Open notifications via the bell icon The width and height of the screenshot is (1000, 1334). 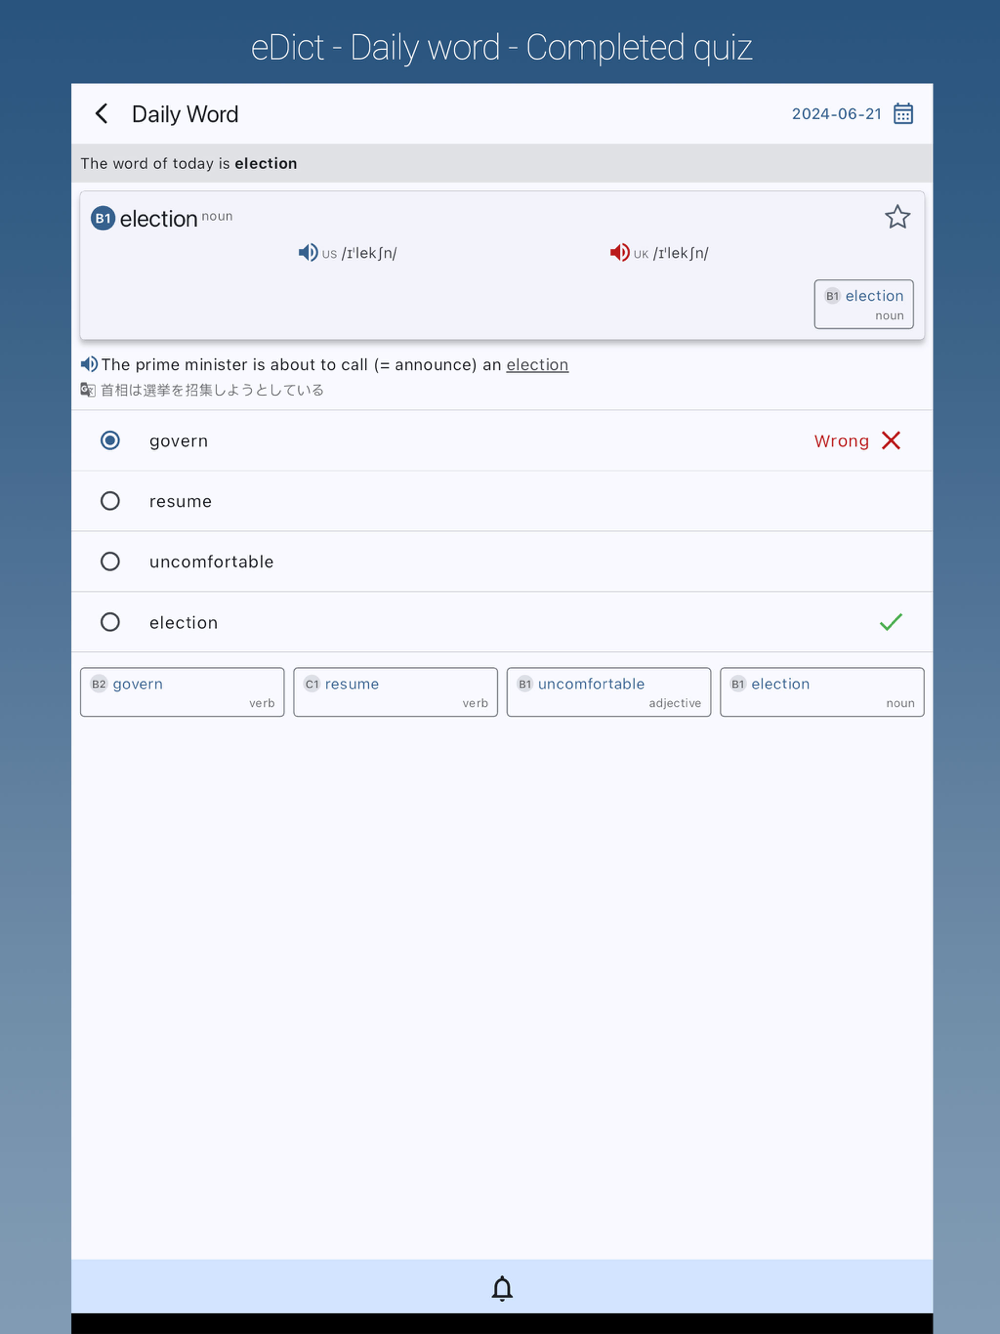tap(502, 1288)
